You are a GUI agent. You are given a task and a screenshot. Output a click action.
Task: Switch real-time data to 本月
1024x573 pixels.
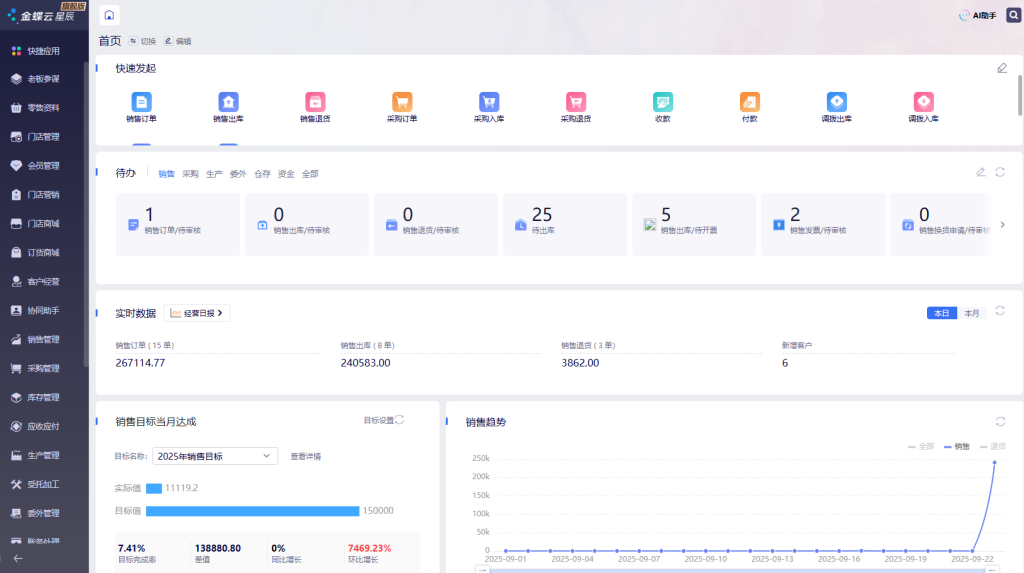click(x=972, y=313)
